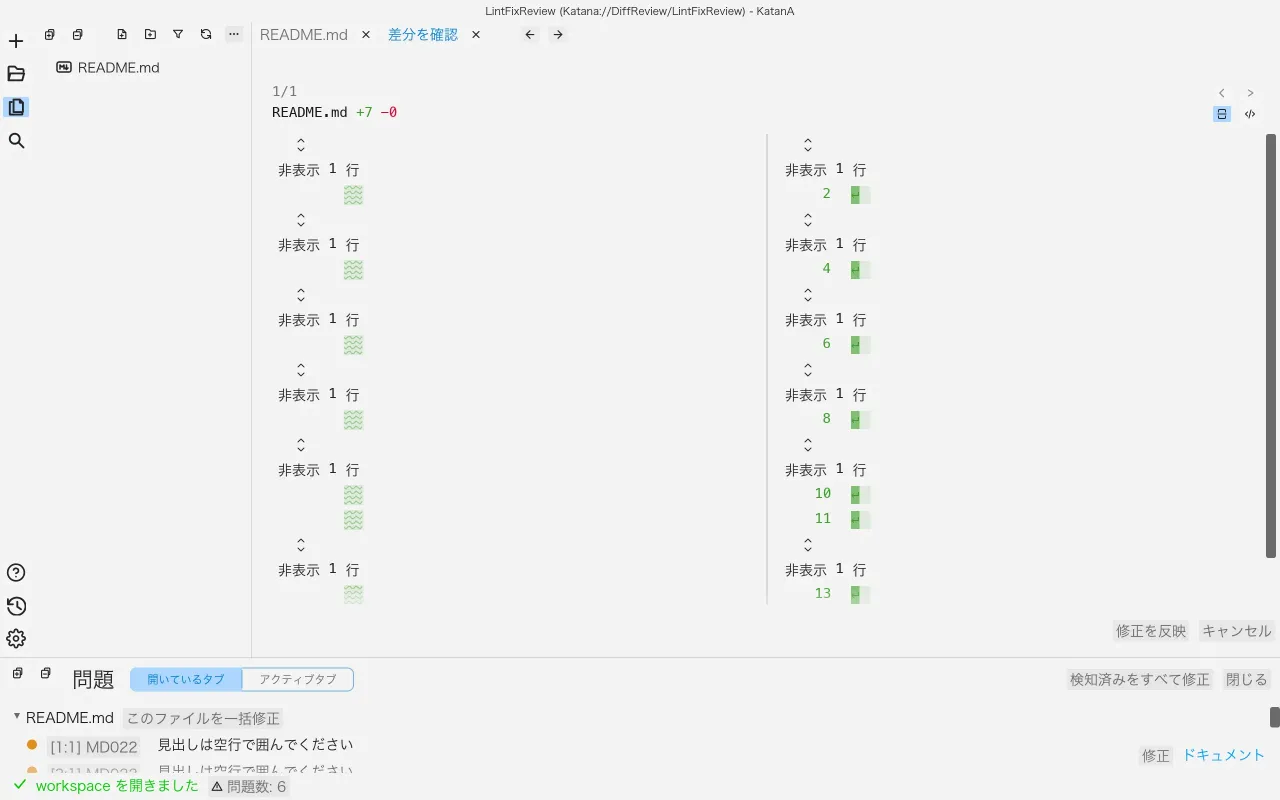Select the アクティブタブ segment

click(x=298, y=680)
